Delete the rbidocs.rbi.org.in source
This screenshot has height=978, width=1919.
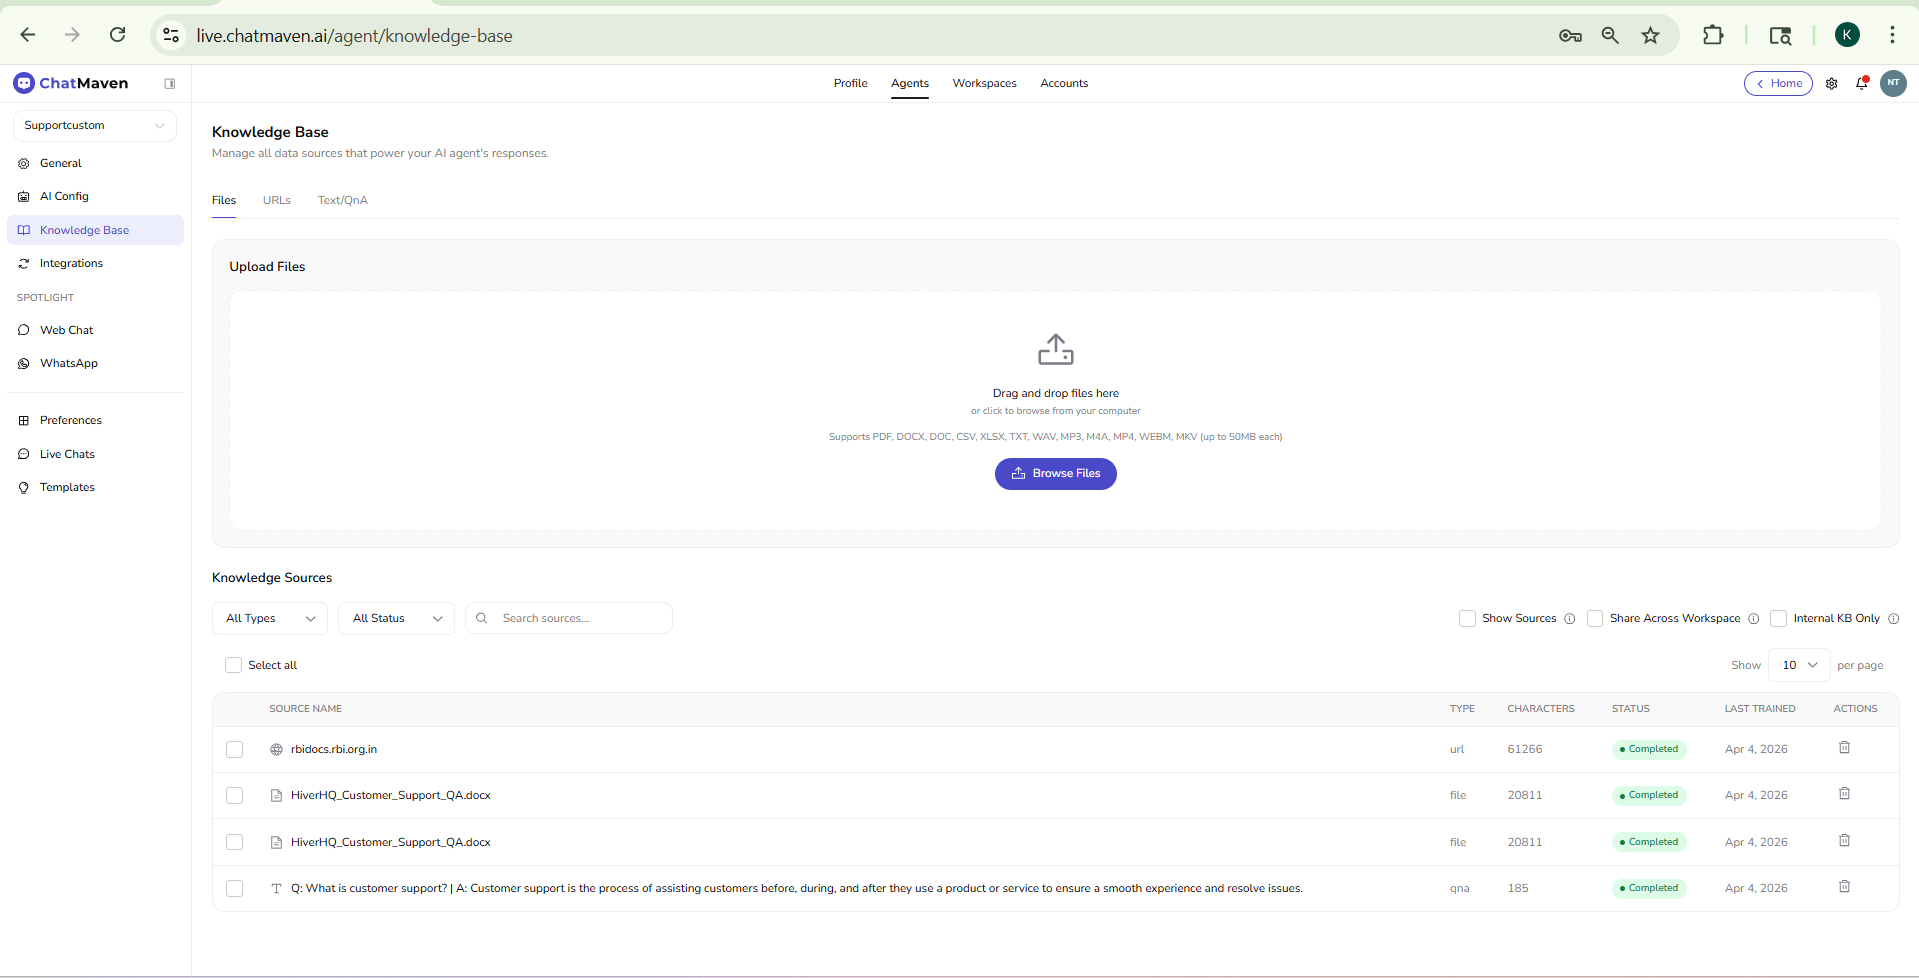tap(1844, 747)
